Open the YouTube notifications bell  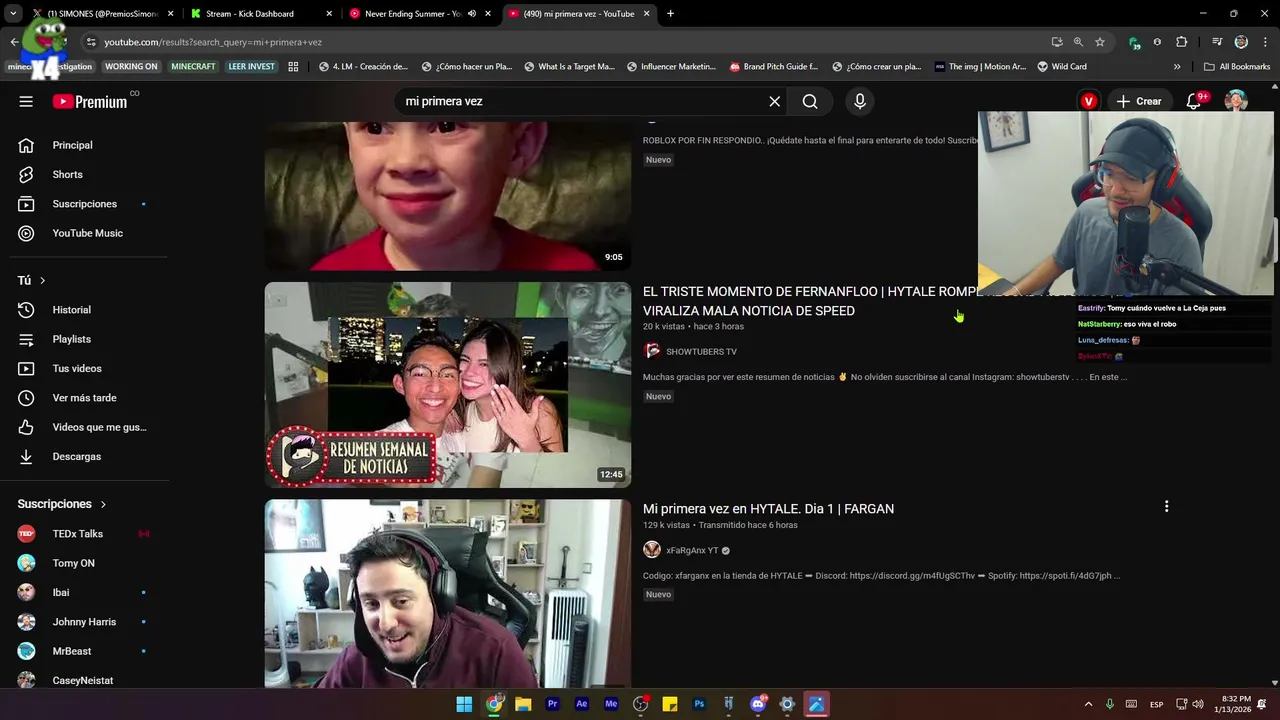click(1194, 101)
